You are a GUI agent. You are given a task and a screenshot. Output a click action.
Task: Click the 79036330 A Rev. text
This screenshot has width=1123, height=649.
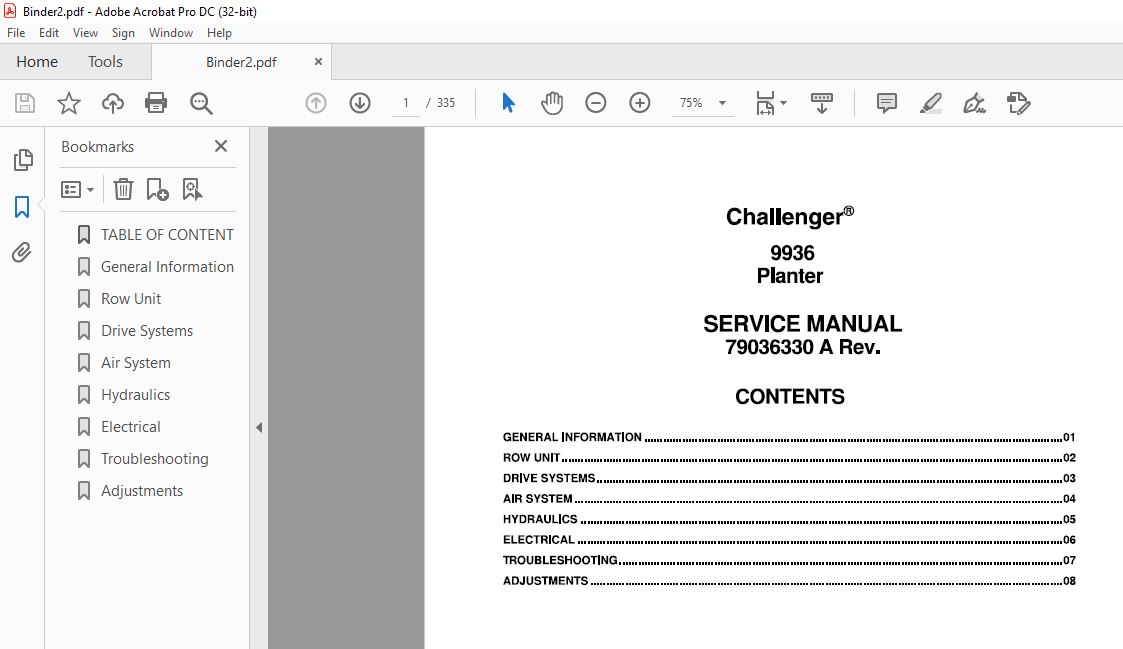[x=802, y=347]
